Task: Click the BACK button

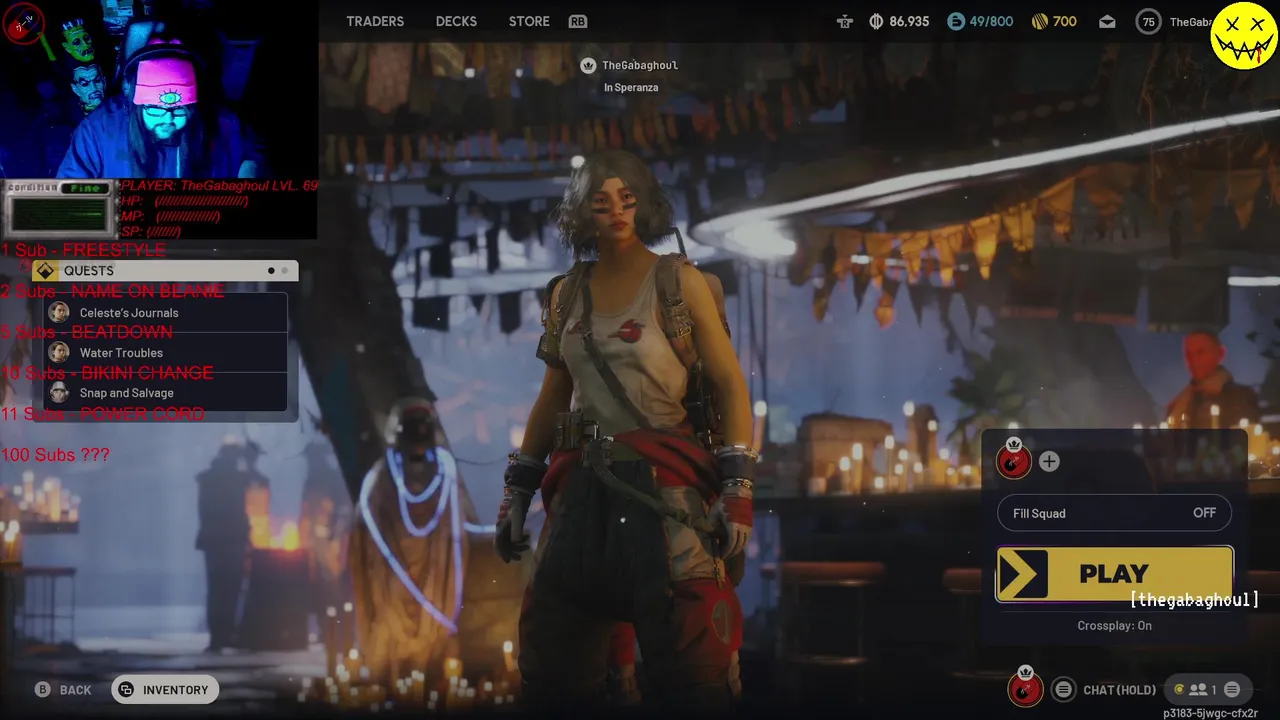Action: pos(64,690)
